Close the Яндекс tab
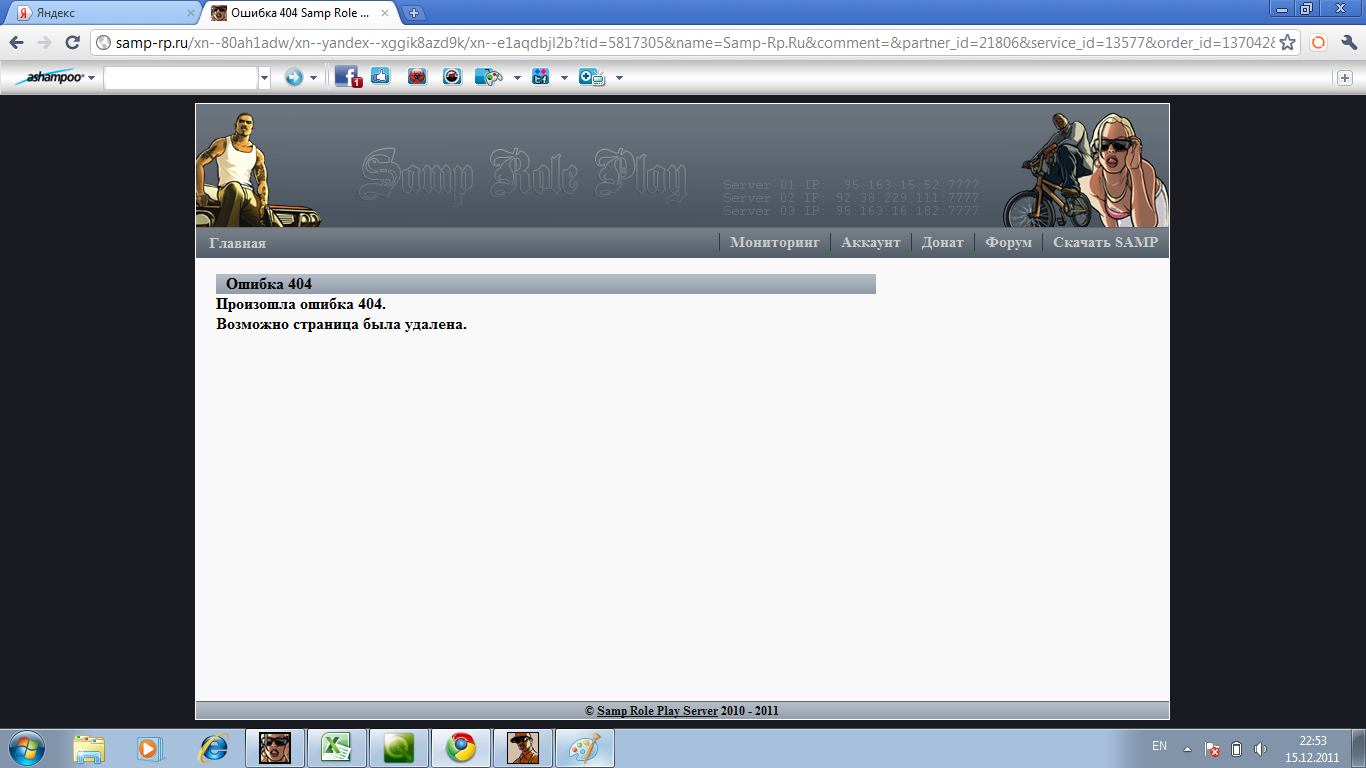 tap(191, 13)
